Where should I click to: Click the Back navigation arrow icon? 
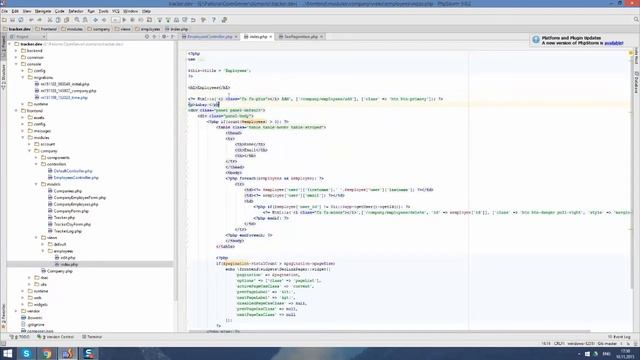tap(96, 20)
